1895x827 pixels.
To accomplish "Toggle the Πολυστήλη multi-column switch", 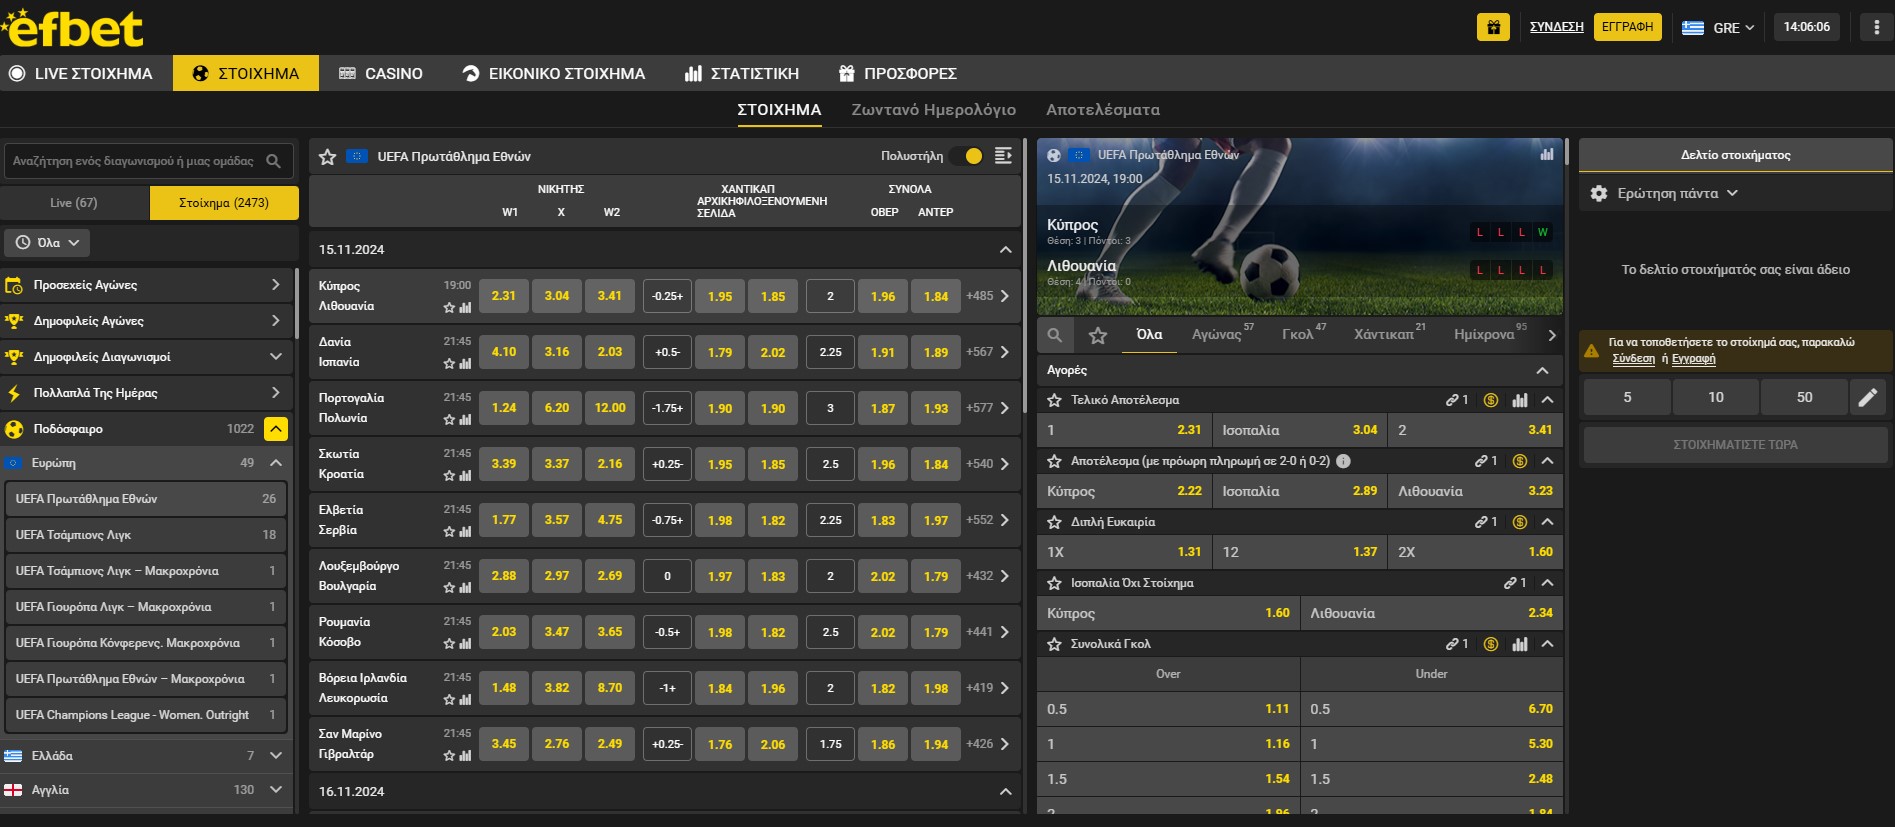I will click(967, 156).
